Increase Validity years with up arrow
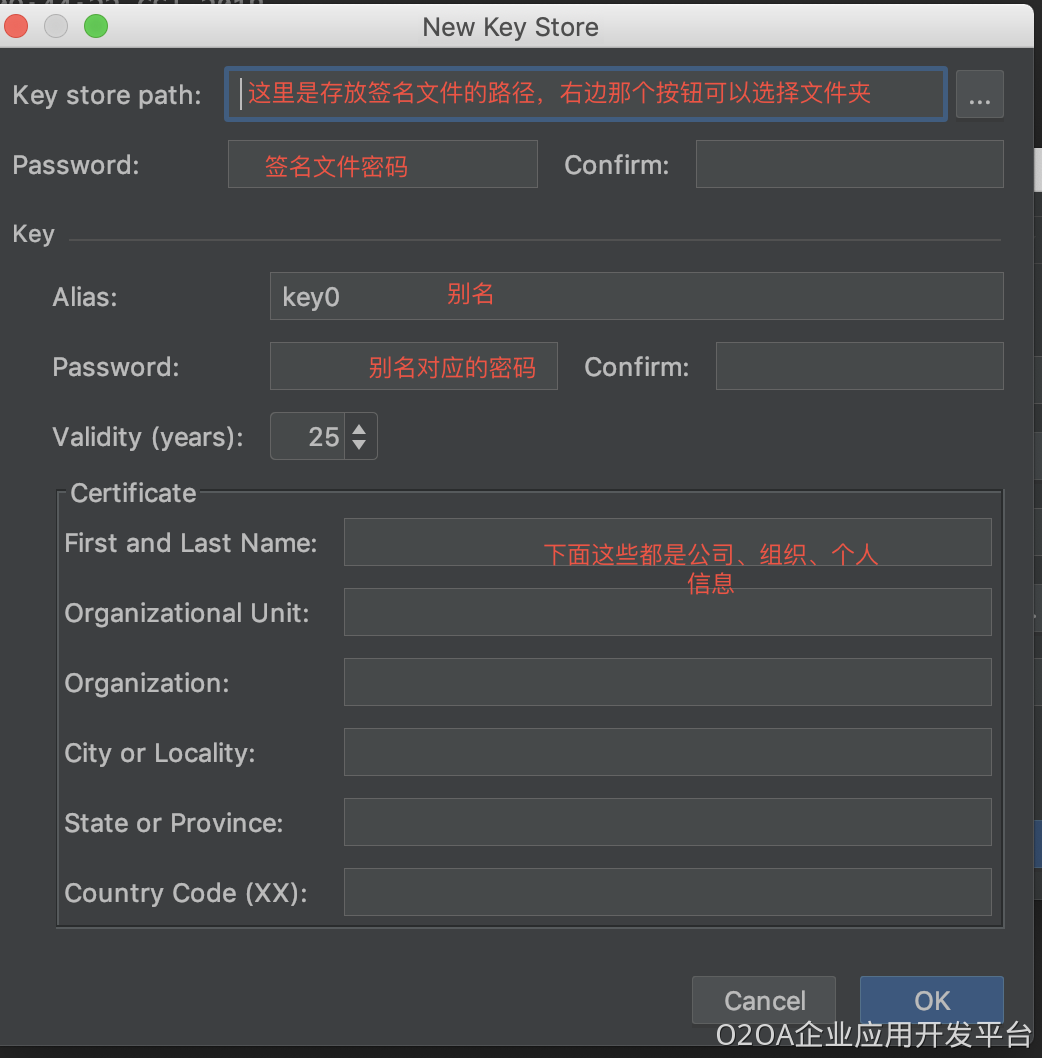 [x=360, y=428]
